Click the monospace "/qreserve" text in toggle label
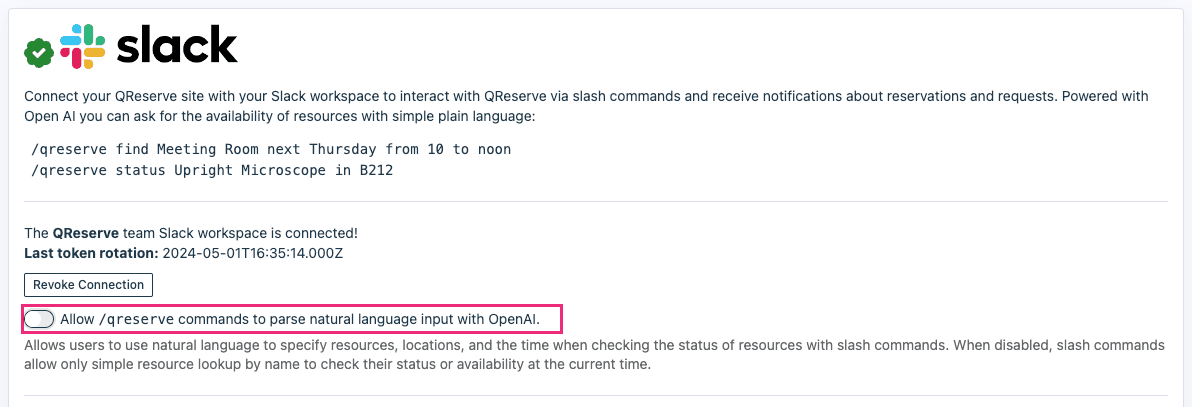 pyautogui.click(x=137, y=319)
